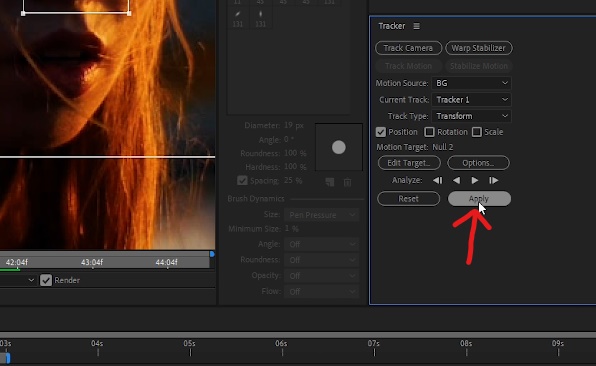This screenshot has height=366, width=596.
Task: Analyze backward continuously
Action: [457, 181]
